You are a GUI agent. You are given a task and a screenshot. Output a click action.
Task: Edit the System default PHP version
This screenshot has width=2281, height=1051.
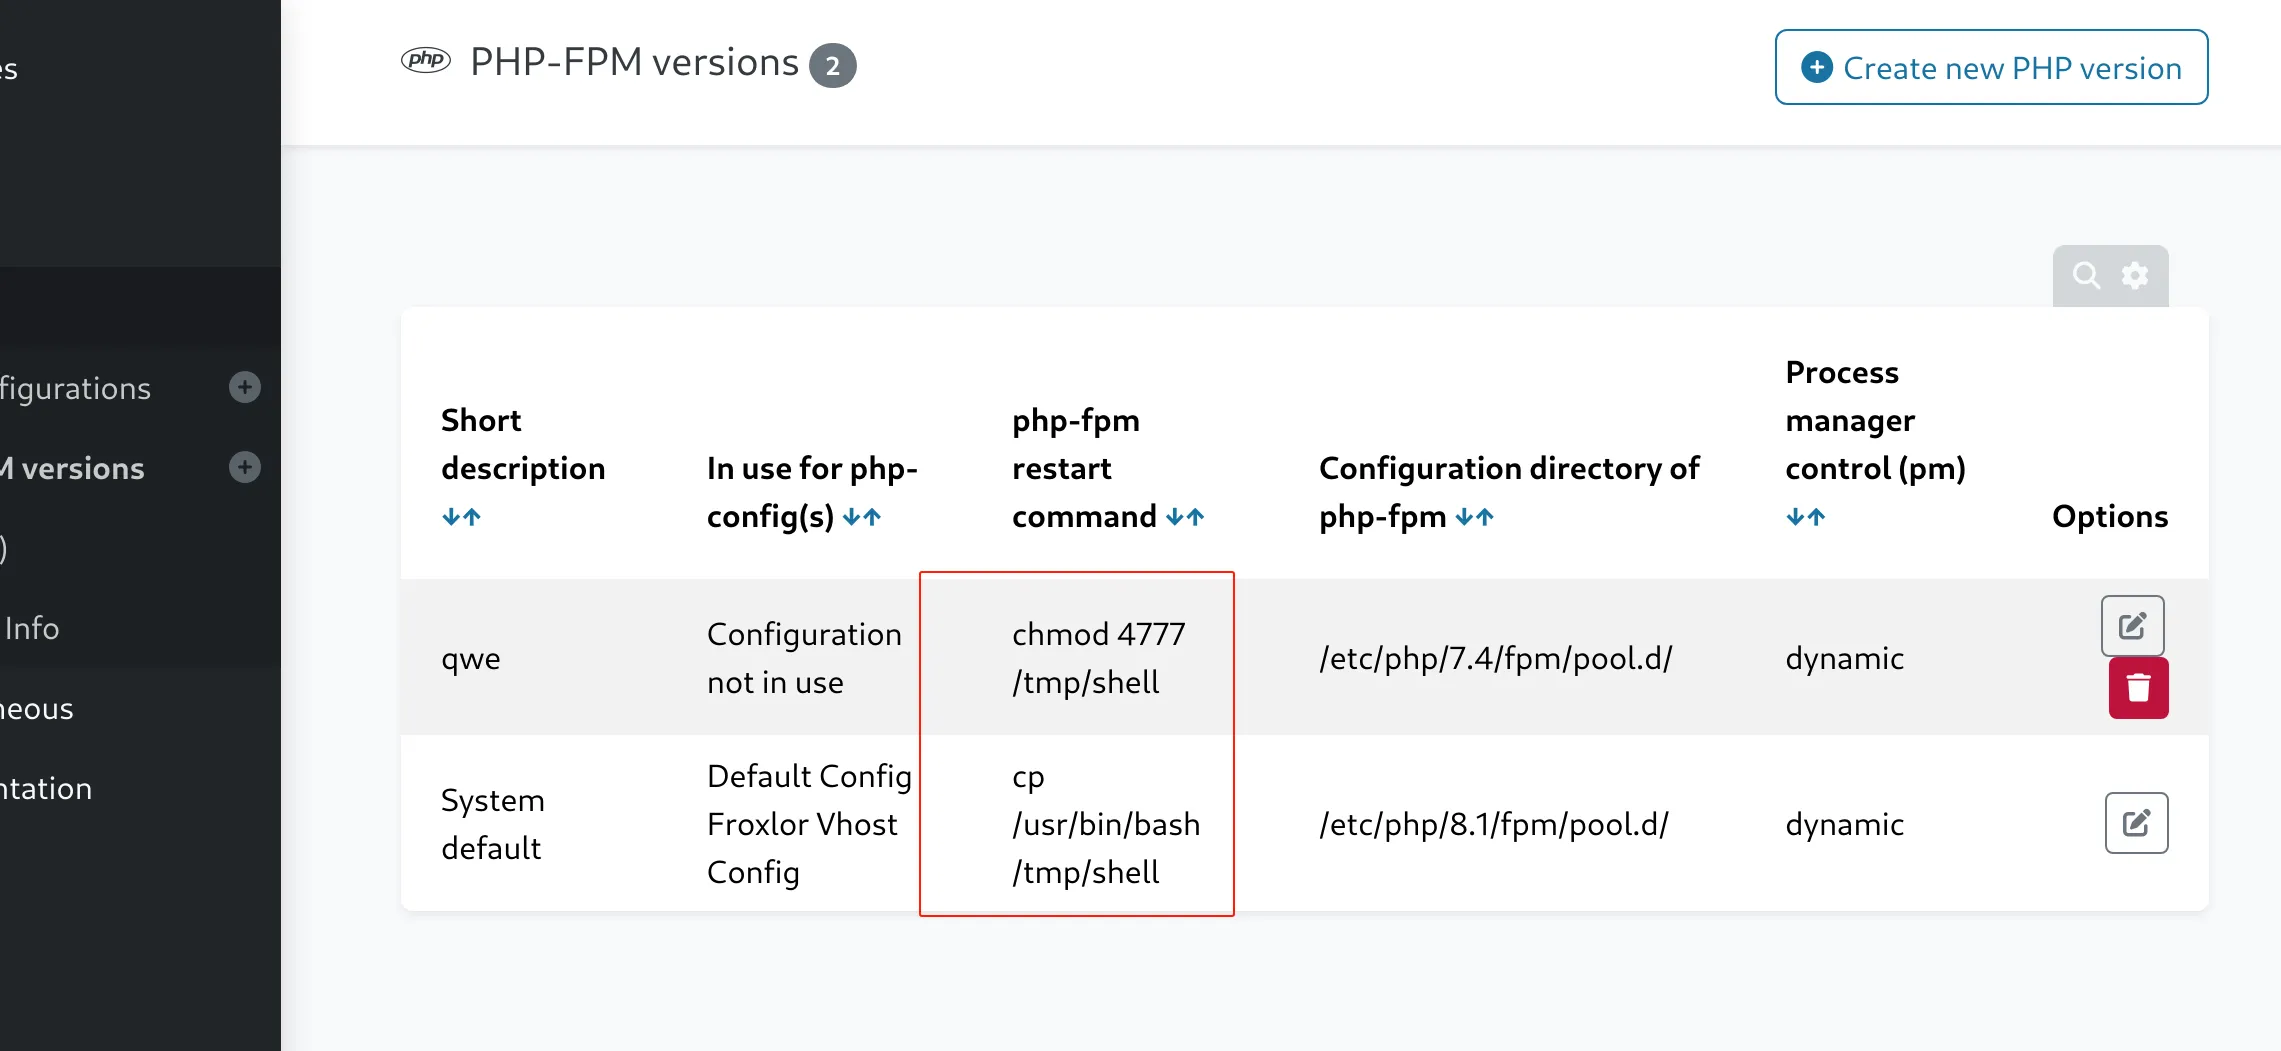pos(2136,823)
